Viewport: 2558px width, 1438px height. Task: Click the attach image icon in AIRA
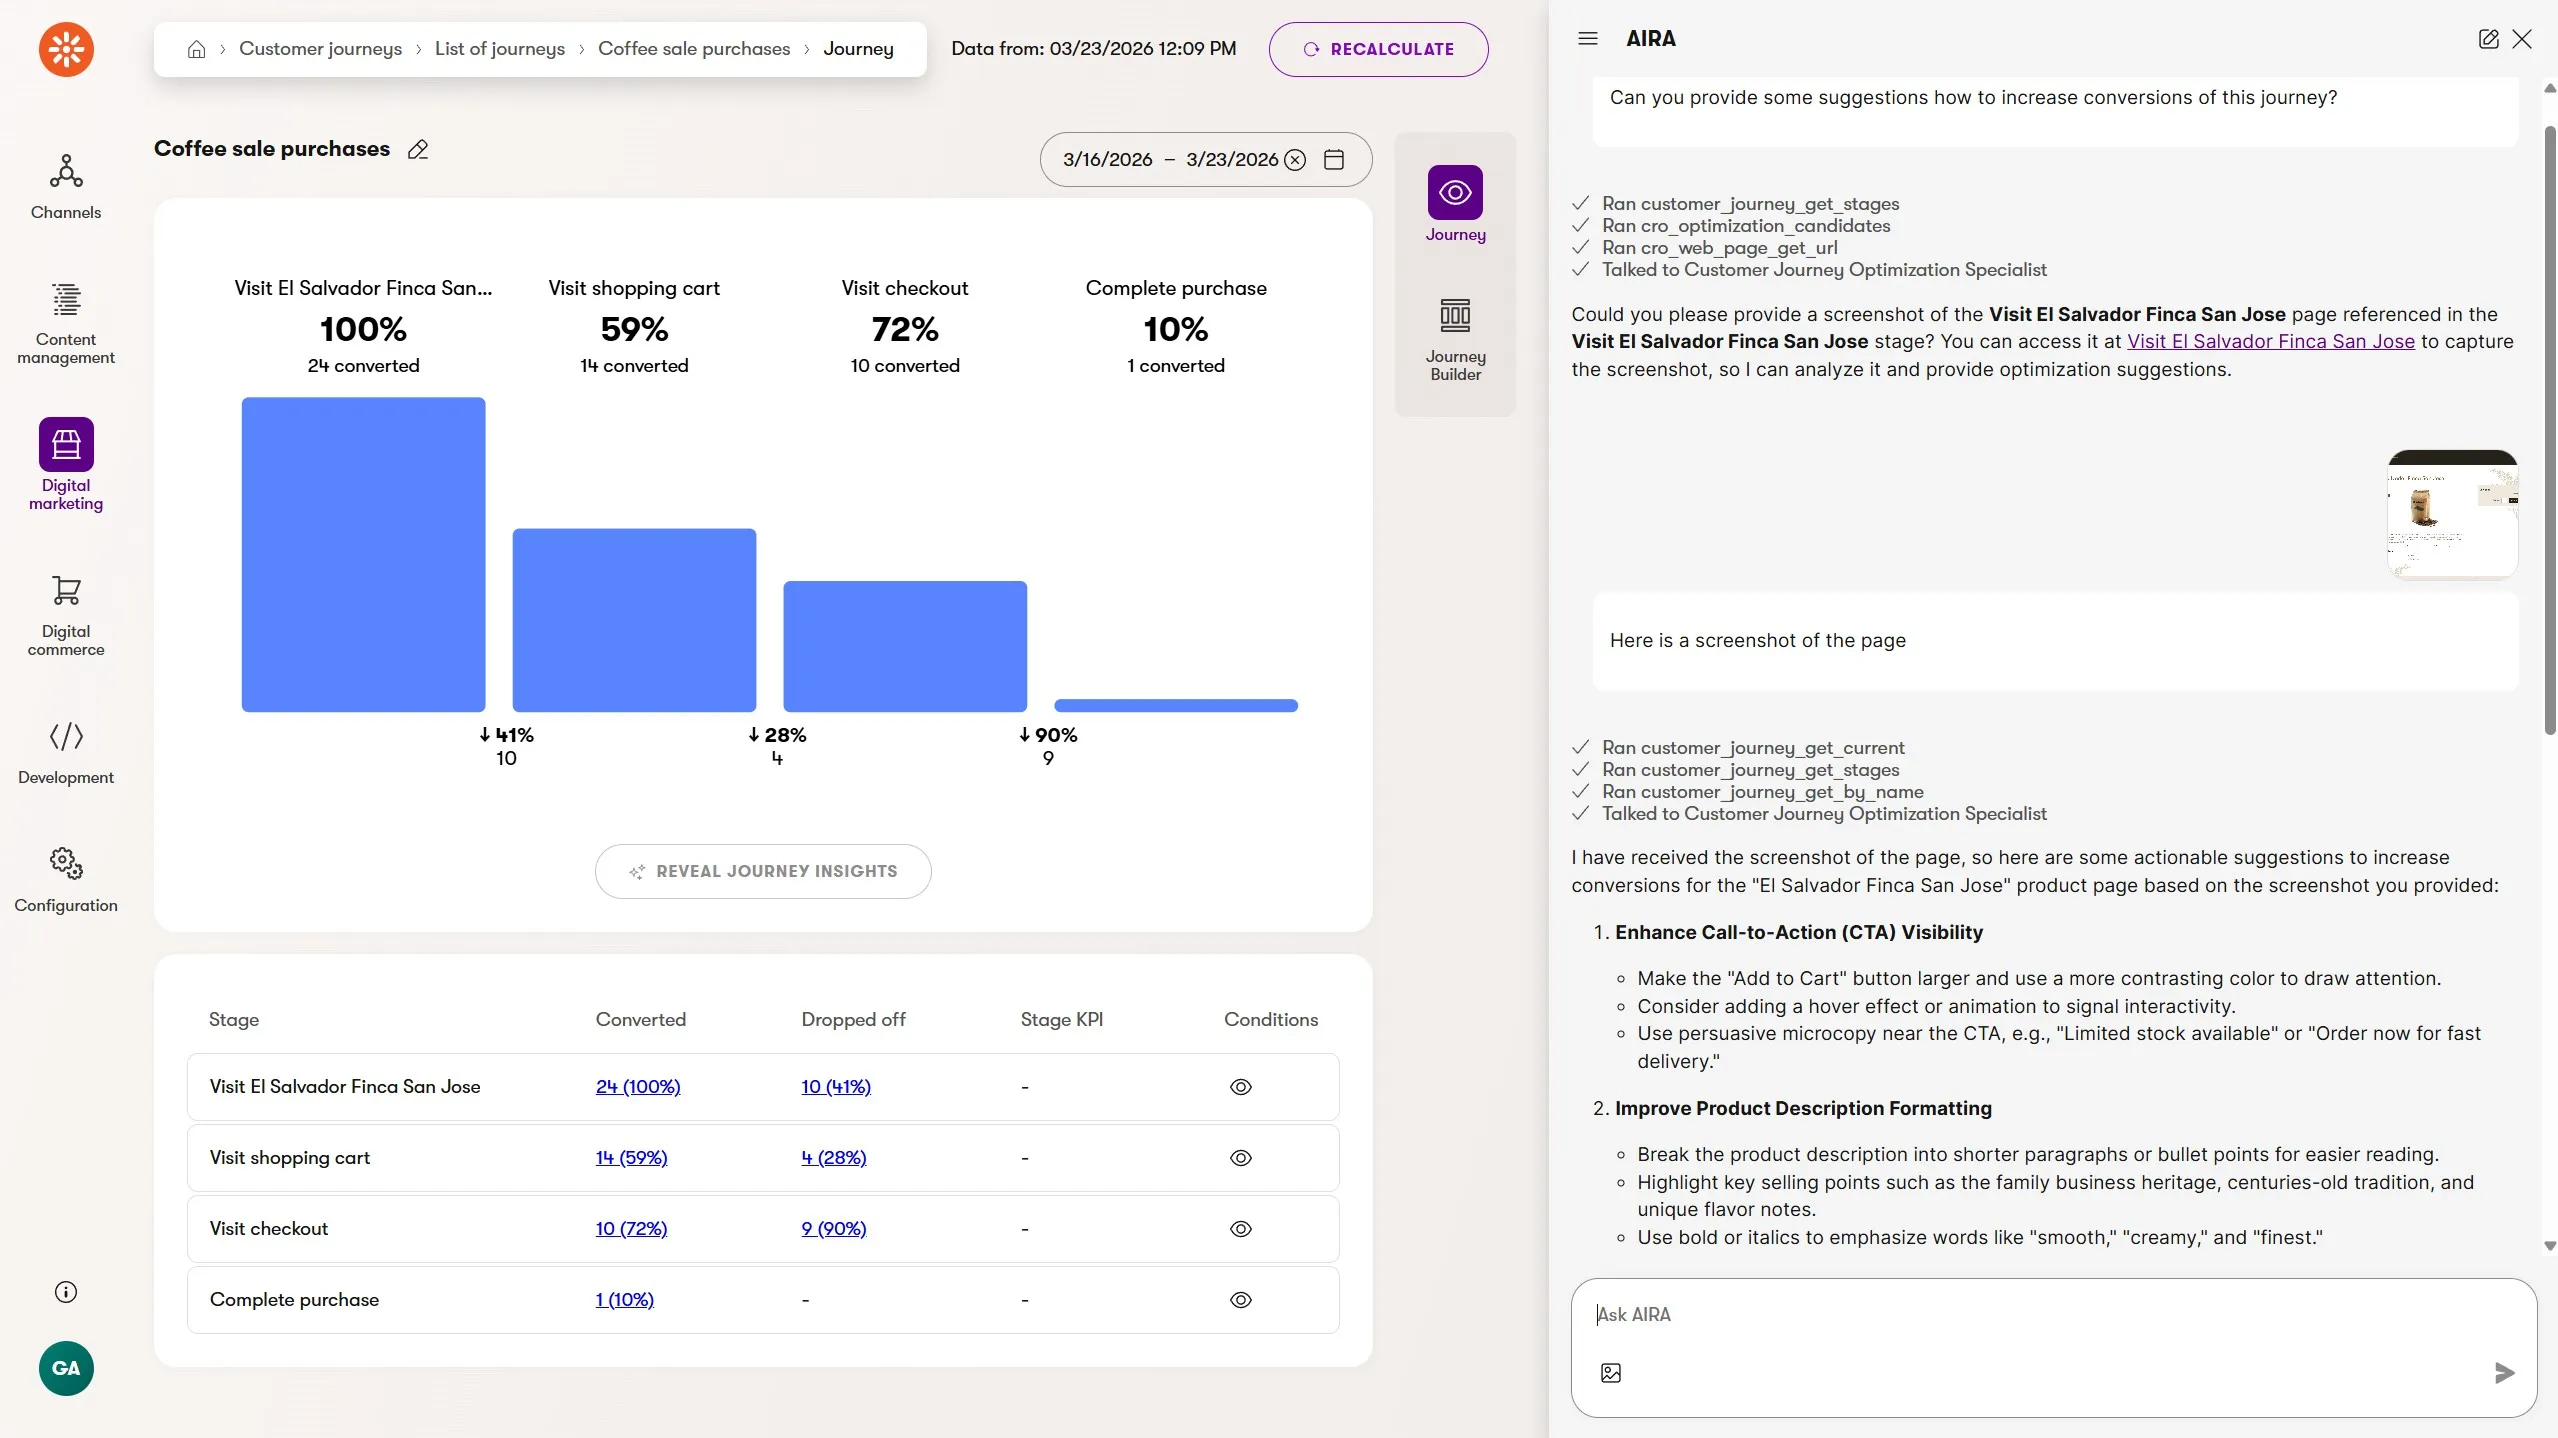[x=1611, y=1373]
